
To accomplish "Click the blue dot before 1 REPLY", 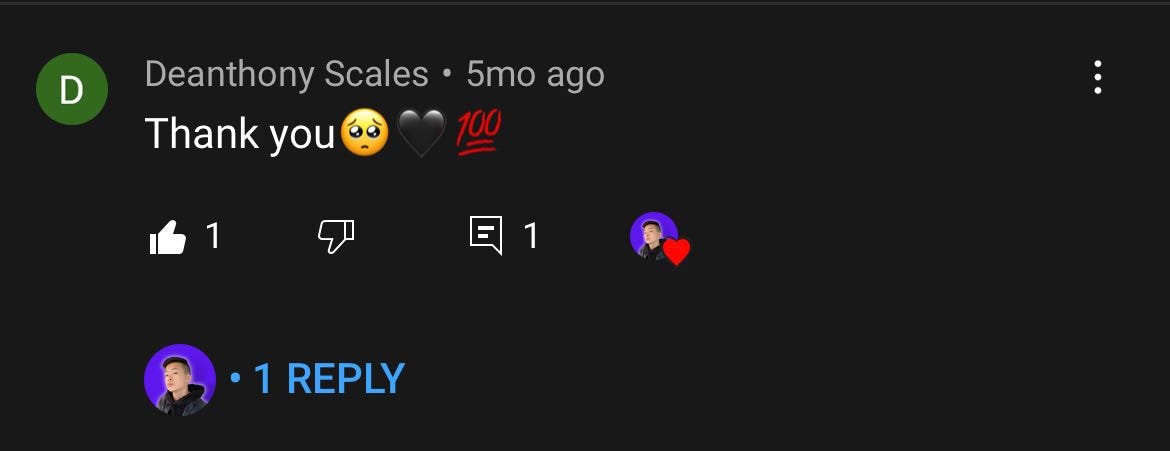I will pyautogui.click(x=236, y=379).
